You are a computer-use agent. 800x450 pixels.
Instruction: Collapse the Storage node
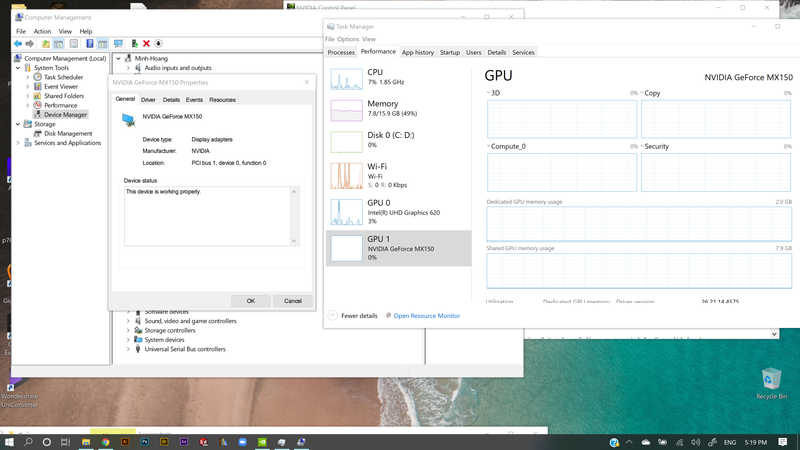tap(18, 124)
